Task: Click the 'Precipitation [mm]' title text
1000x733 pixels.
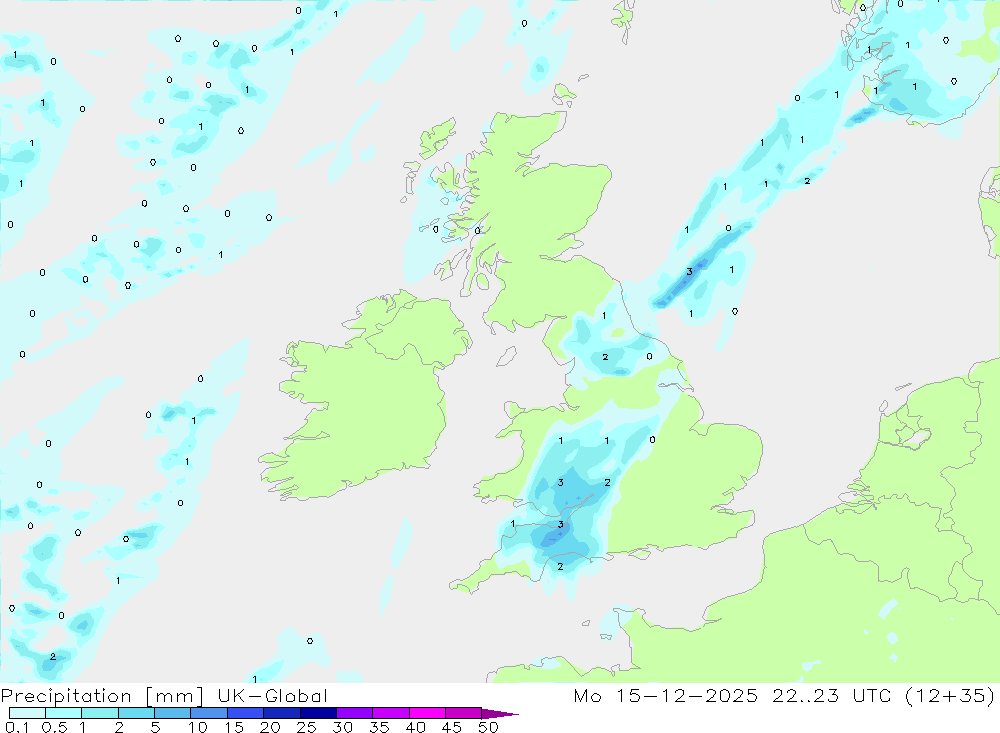Action: point(102,696)
